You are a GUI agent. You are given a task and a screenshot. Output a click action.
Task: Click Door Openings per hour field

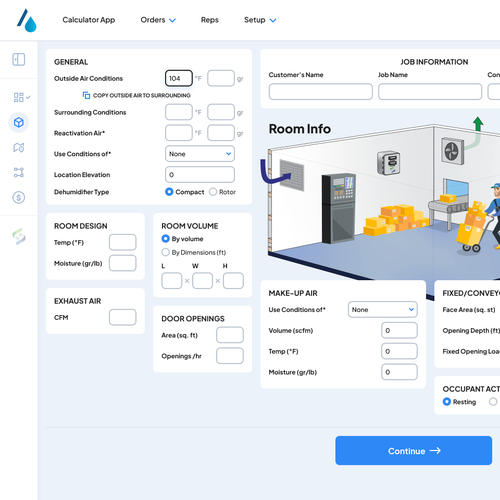pyautogui.click(x=230, y=356)
